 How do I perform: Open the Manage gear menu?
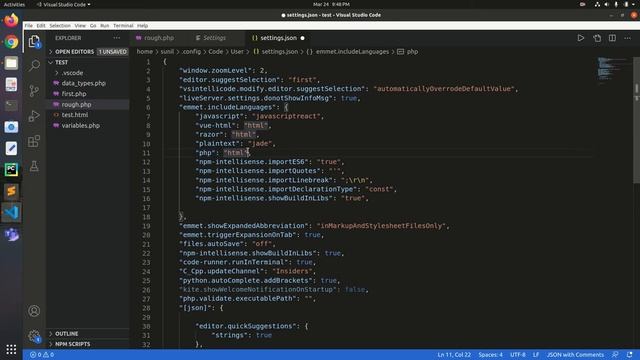point(34,336)
